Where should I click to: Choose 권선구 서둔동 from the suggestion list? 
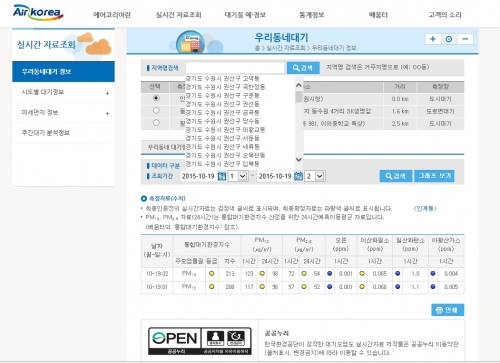click(222, 138)
